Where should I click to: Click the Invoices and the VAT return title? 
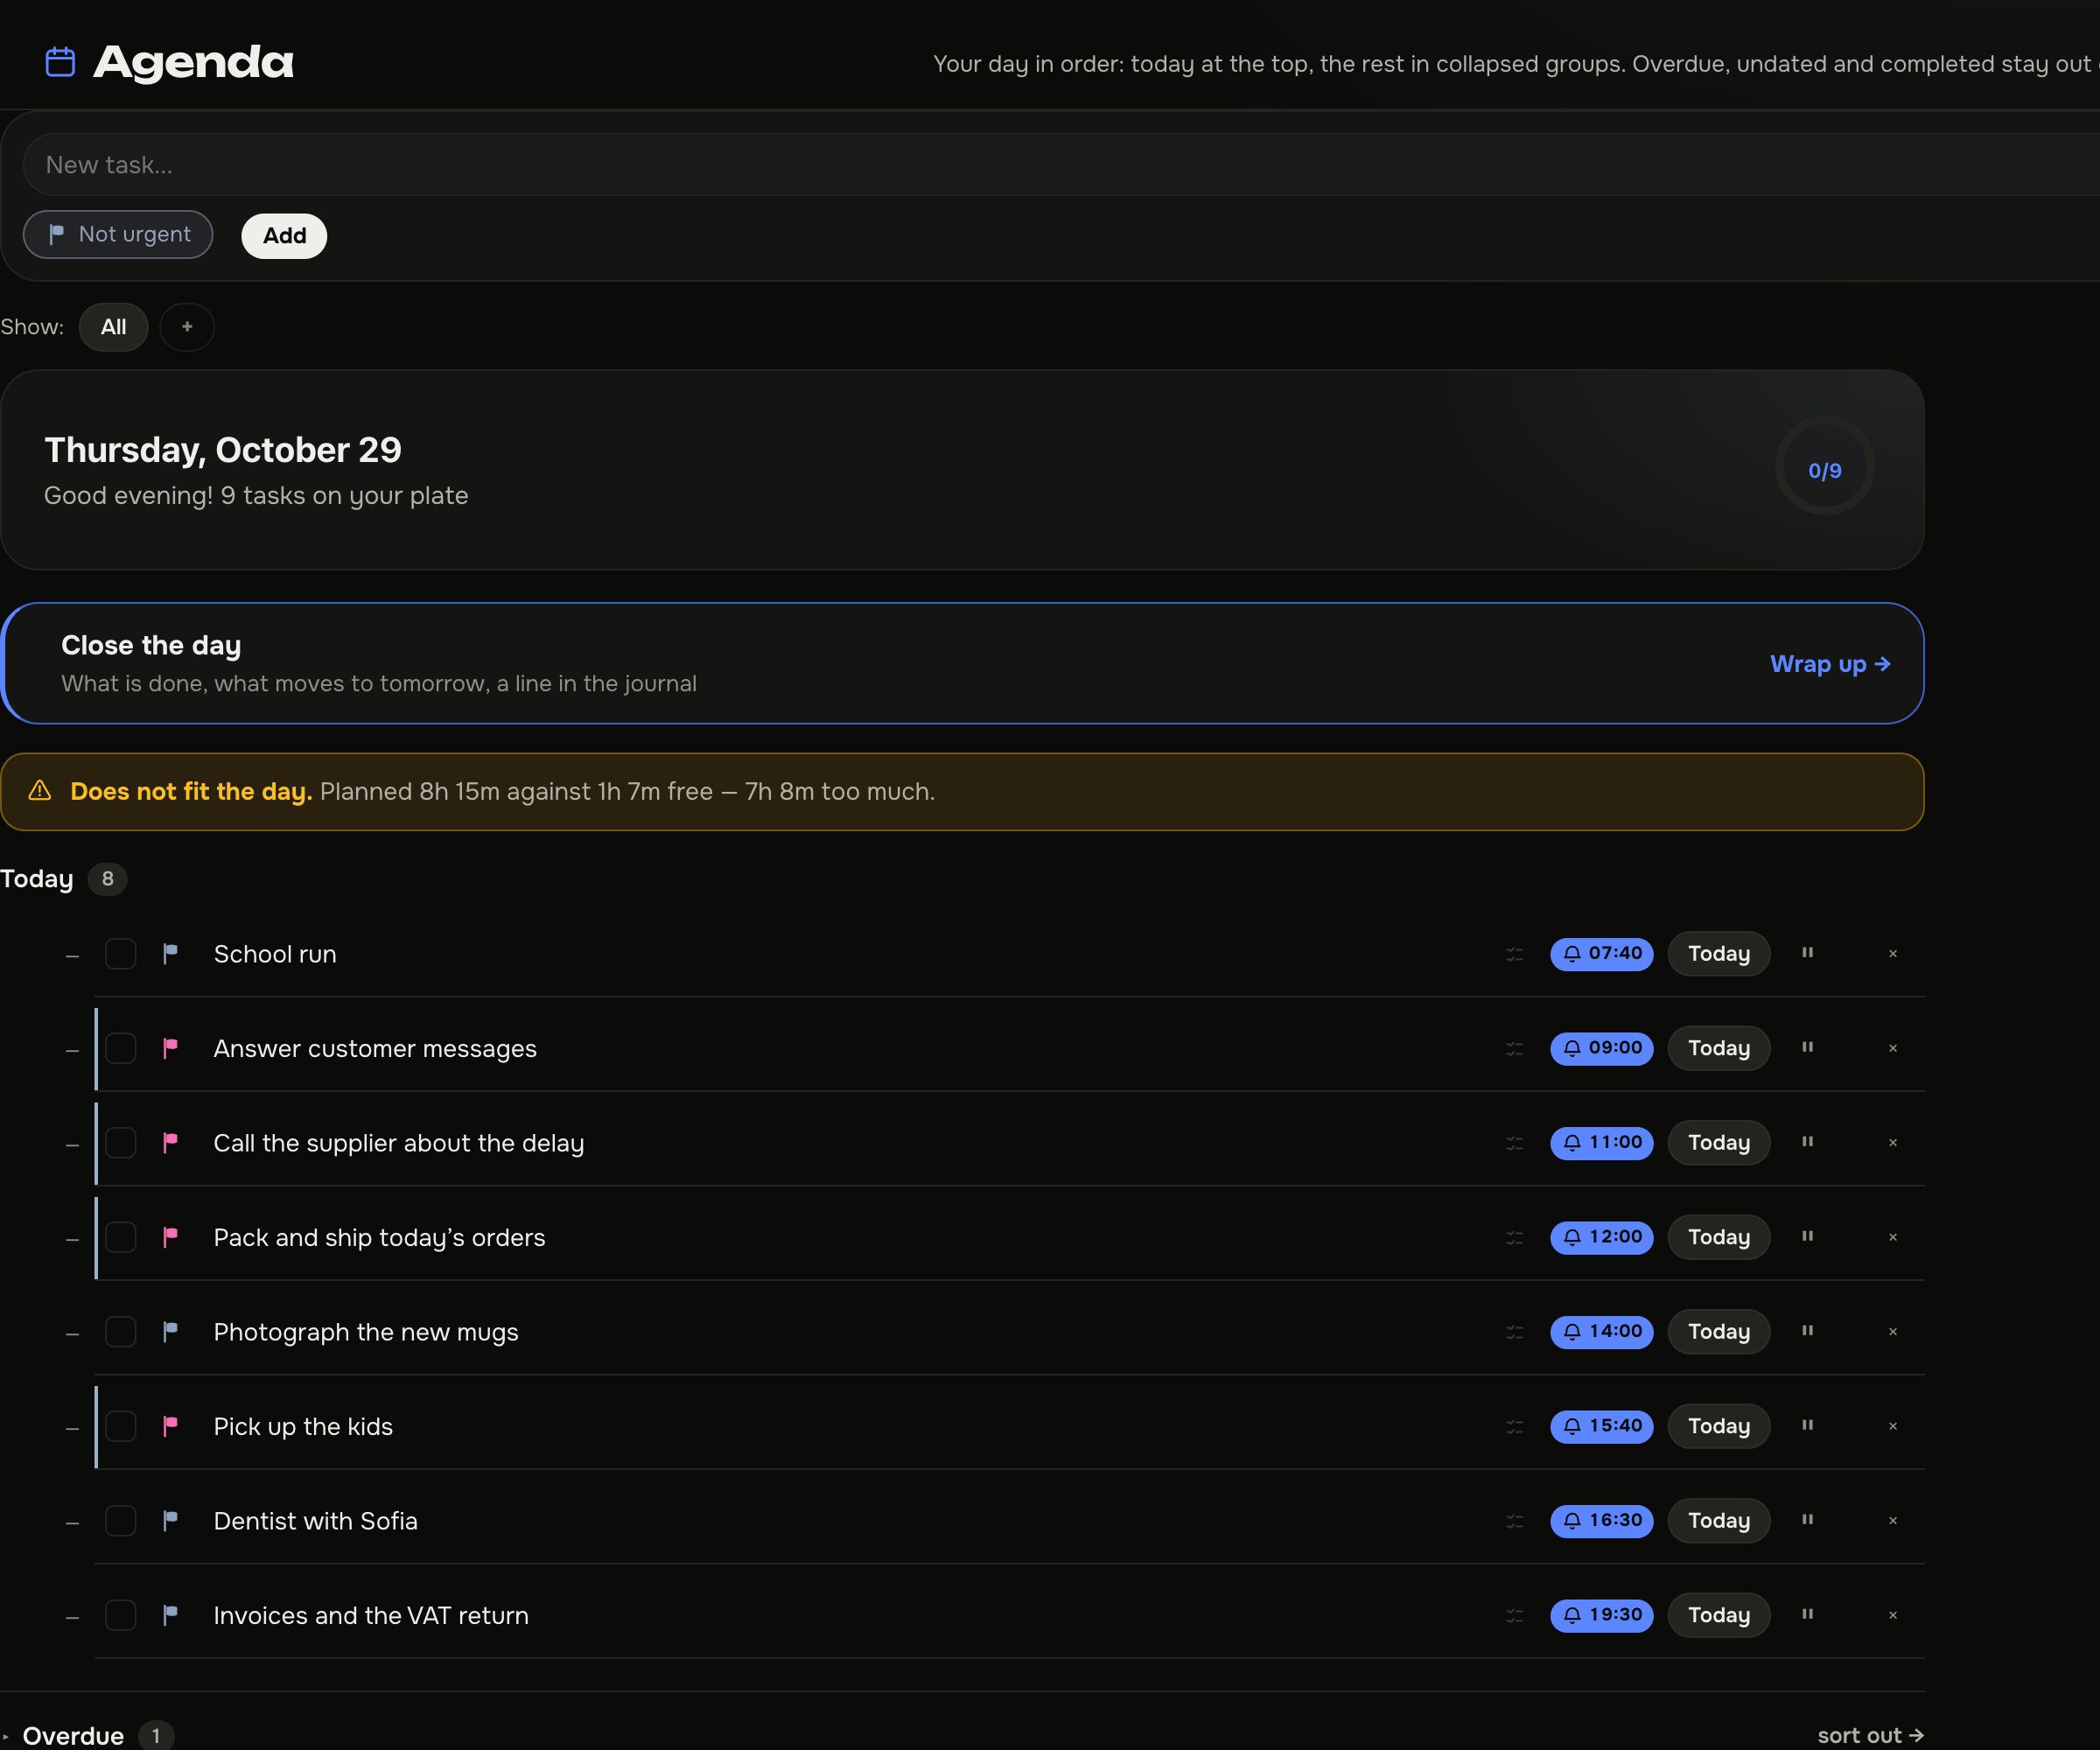(371, 1615)
